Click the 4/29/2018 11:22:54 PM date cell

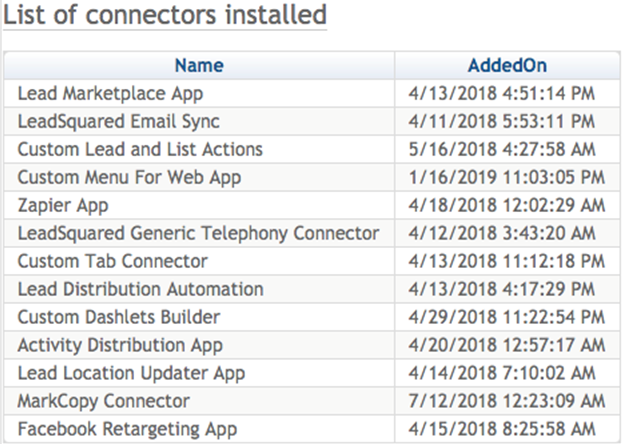[x=507, y=318]
